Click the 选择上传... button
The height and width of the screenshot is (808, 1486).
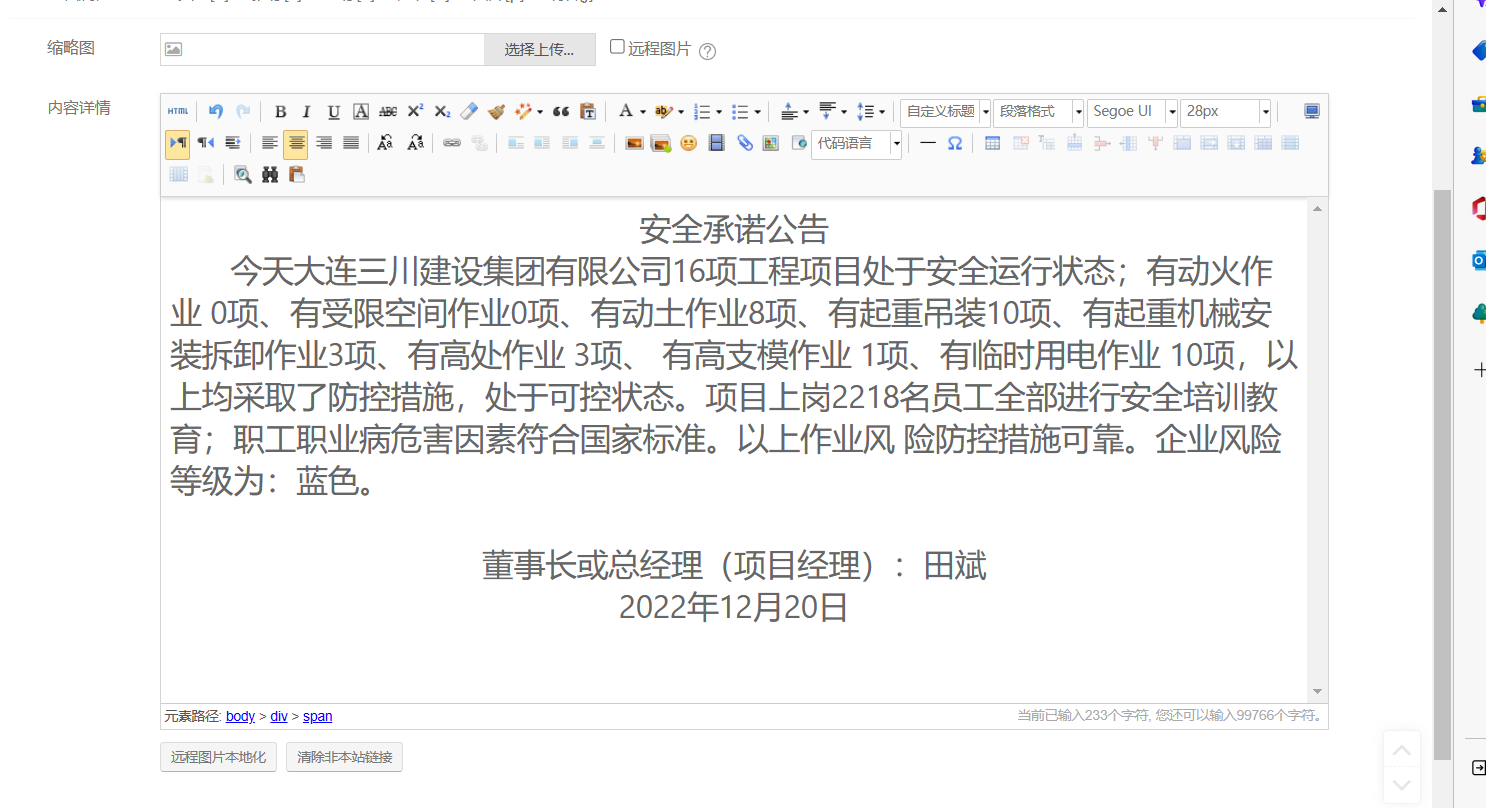[x=540, y=50]
